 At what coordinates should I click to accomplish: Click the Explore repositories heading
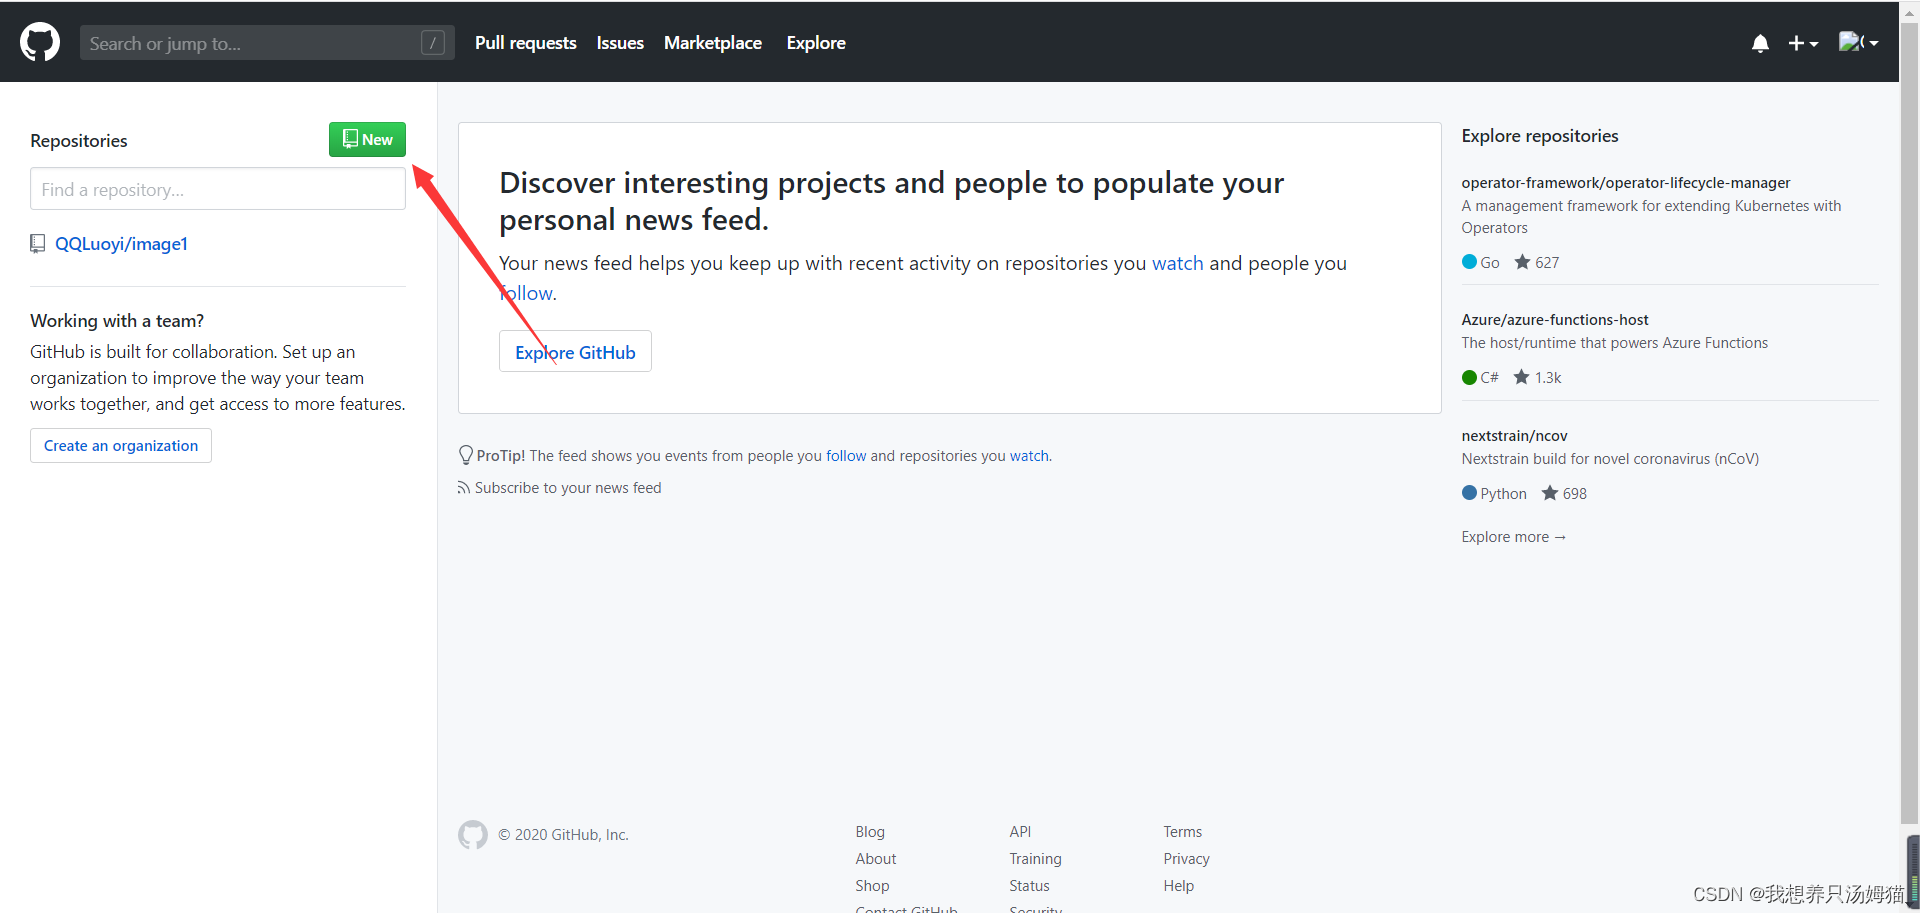coord(1540,136)
